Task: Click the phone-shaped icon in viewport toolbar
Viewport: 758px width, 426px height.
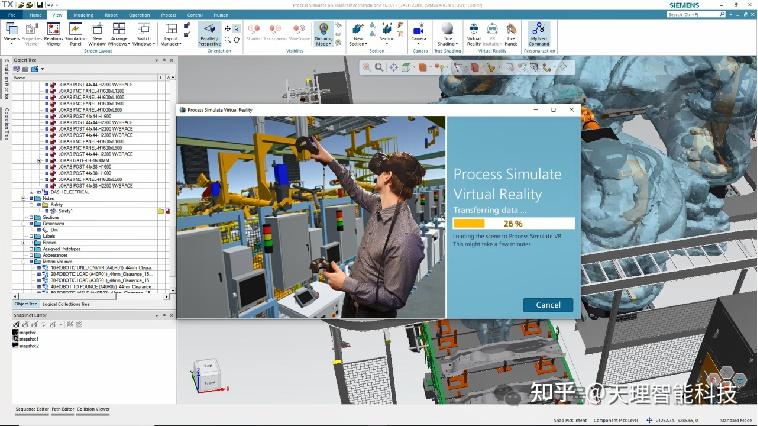Action: click(x=547, y=68)
